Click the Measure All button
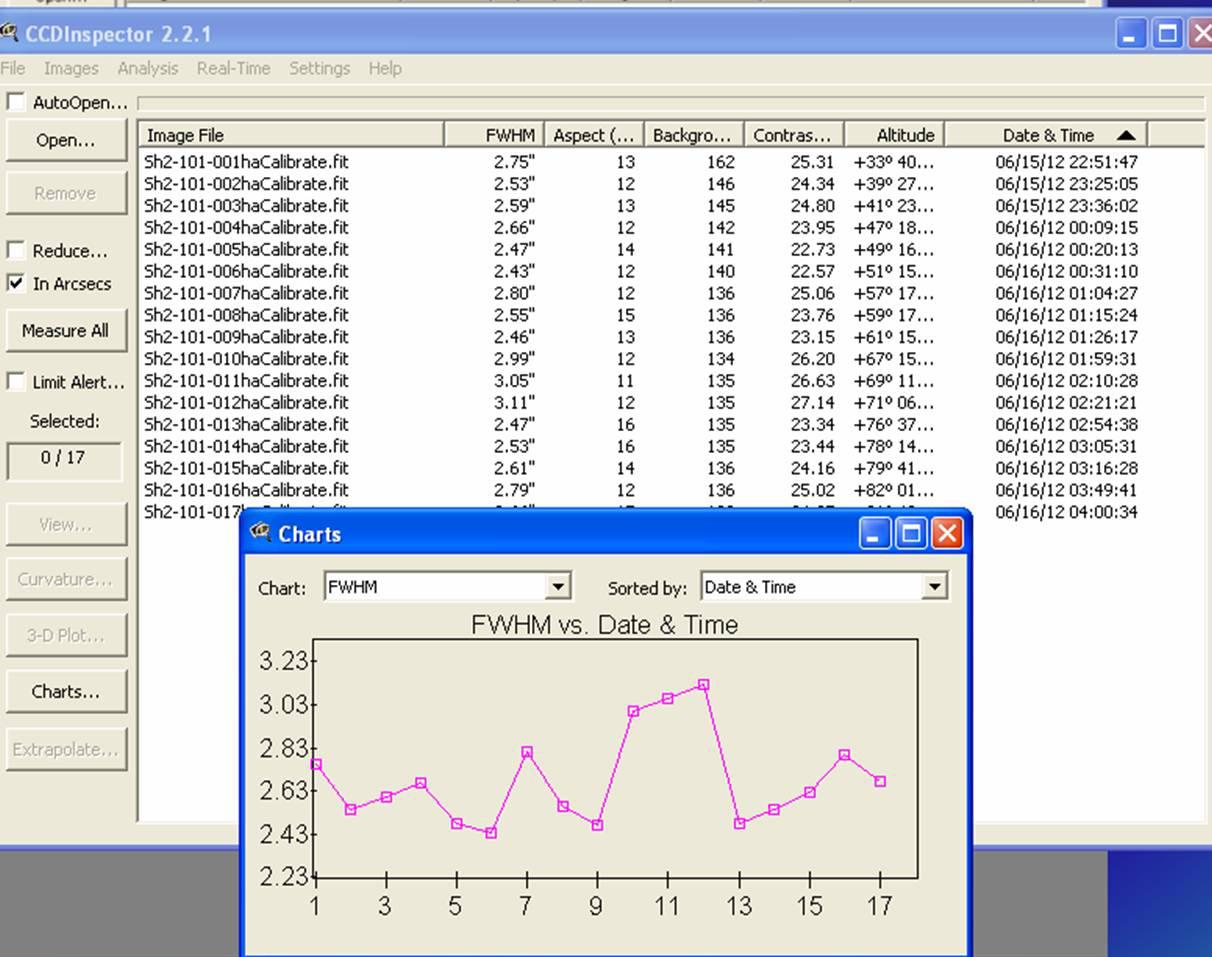Image resolution: width=1212 pixels, height=957 pixels. click(66, 330)
